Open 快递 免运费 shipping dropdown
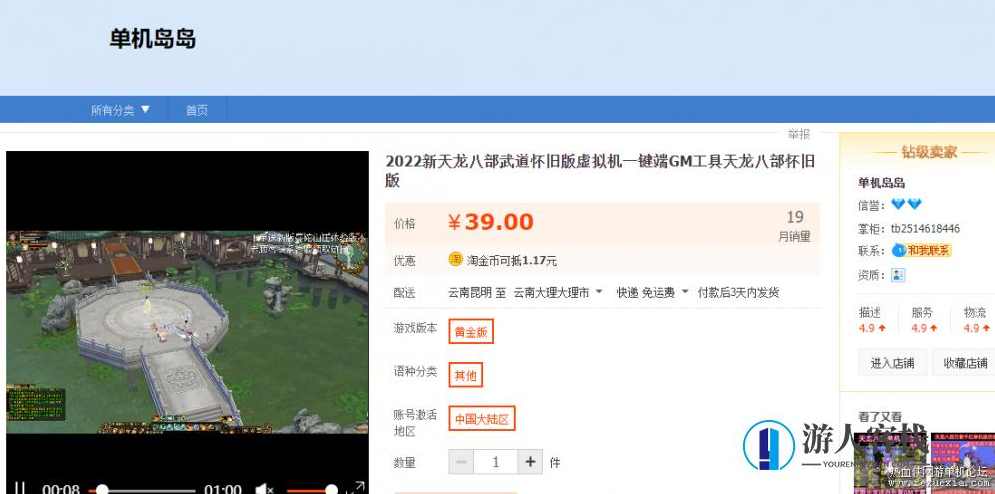 (652, 293)
